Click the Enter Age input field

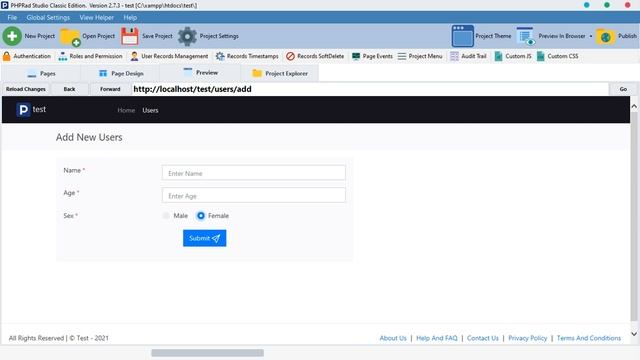[253, 196]
